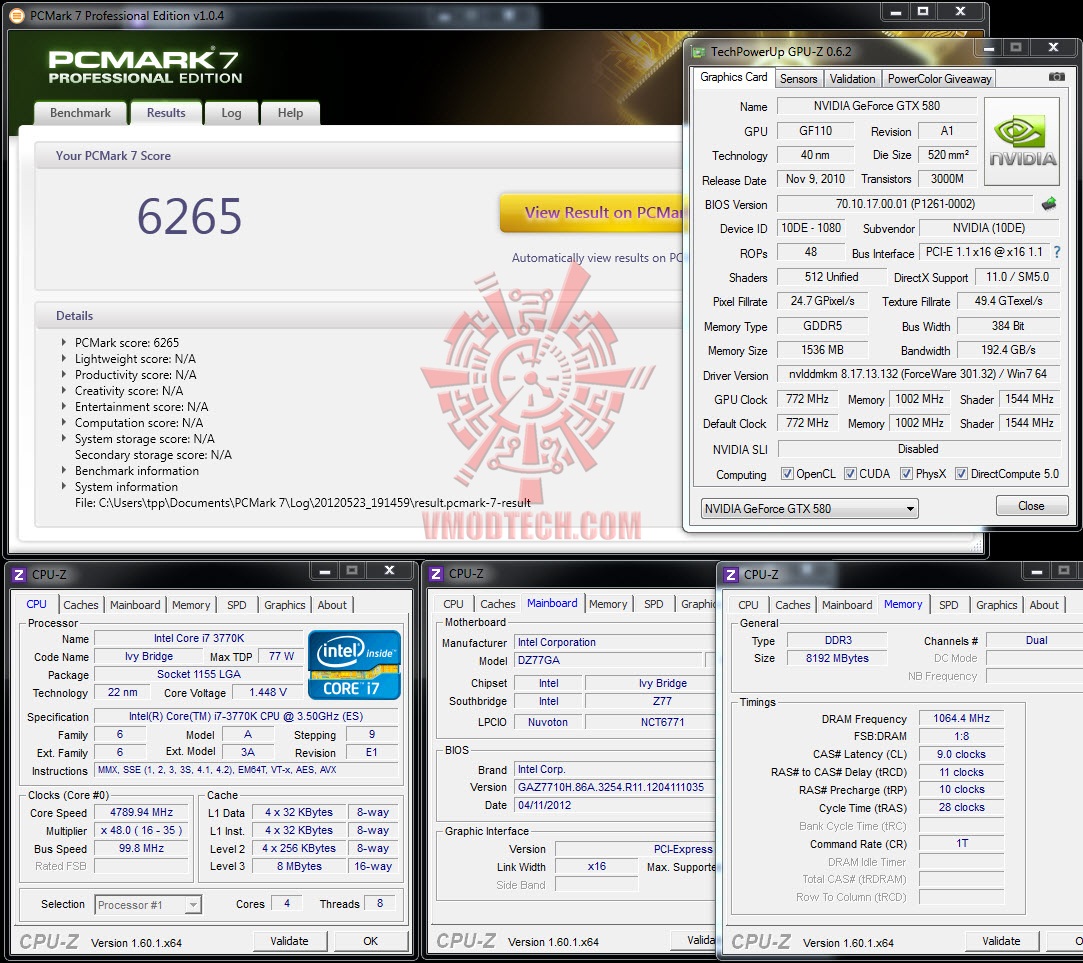Select the GPU-Z Graphics Card tab

point(734,77)
